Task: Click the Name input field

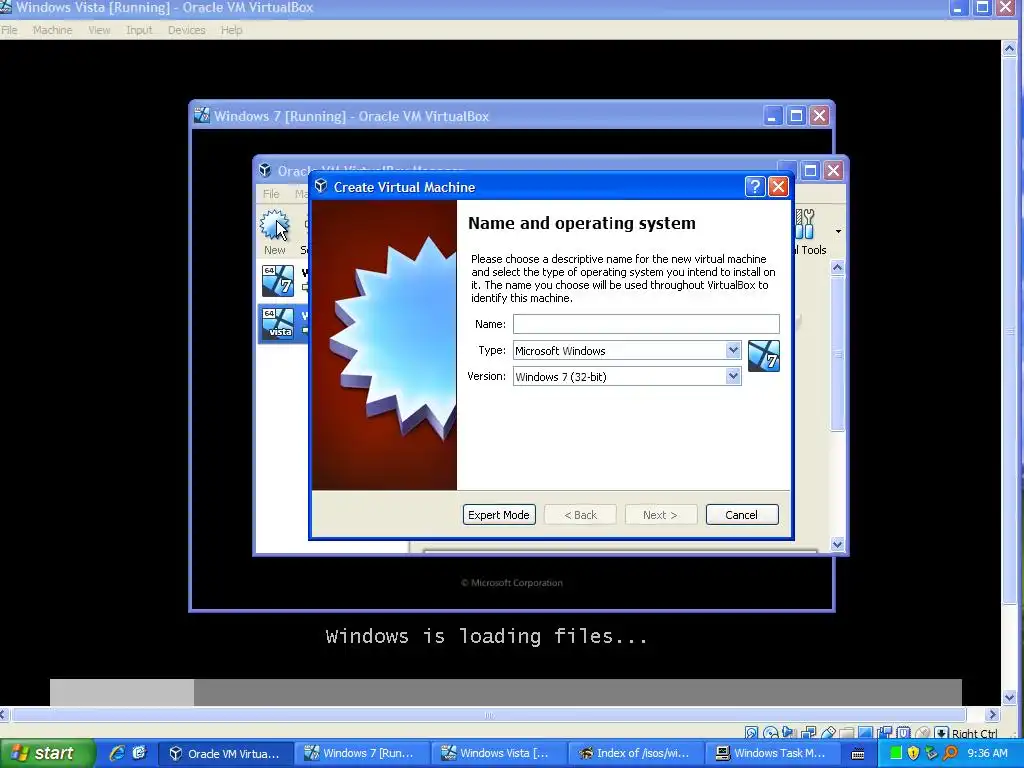Action: [646, 324]
